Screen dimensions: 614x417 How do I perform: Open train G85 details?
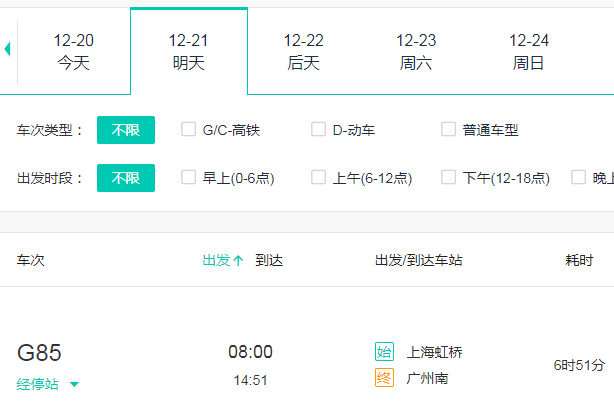tap(40, 352)
